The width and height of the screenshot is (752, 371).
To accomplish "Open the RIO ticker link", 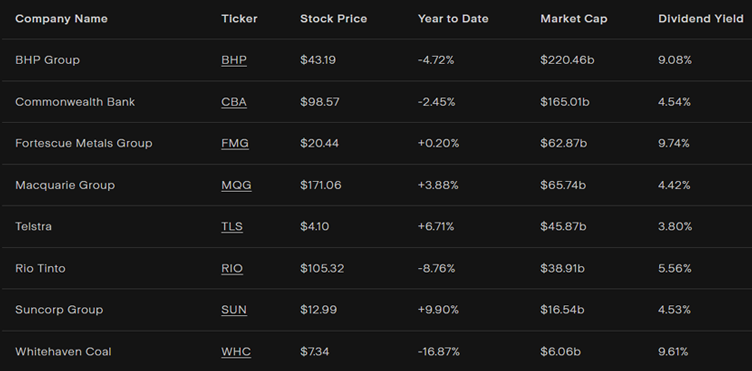I will pos(232,268).
